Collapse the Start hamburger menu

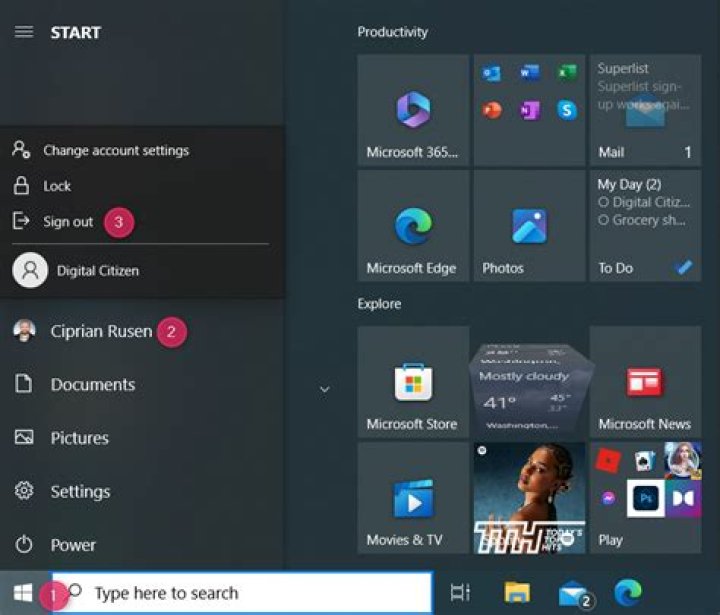click(23, 32)
